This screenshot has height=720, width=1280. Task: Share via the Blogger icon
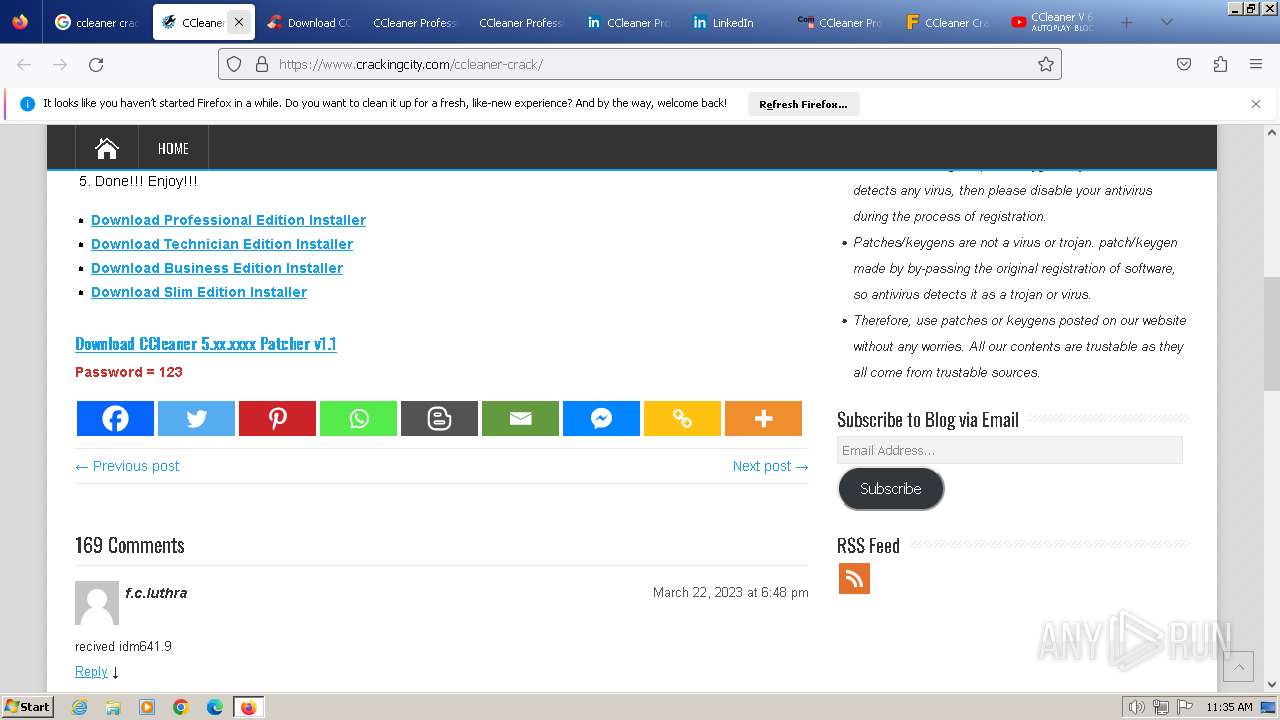439,419
